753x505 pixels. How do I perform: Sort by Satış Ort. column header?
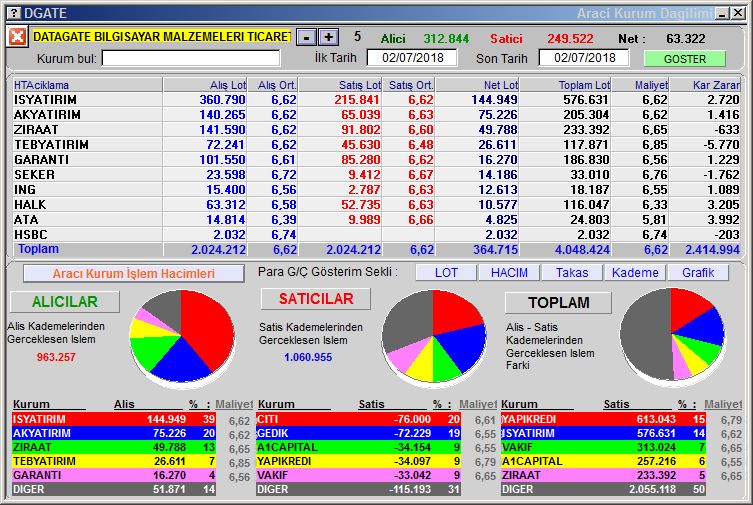click(409, 85)
